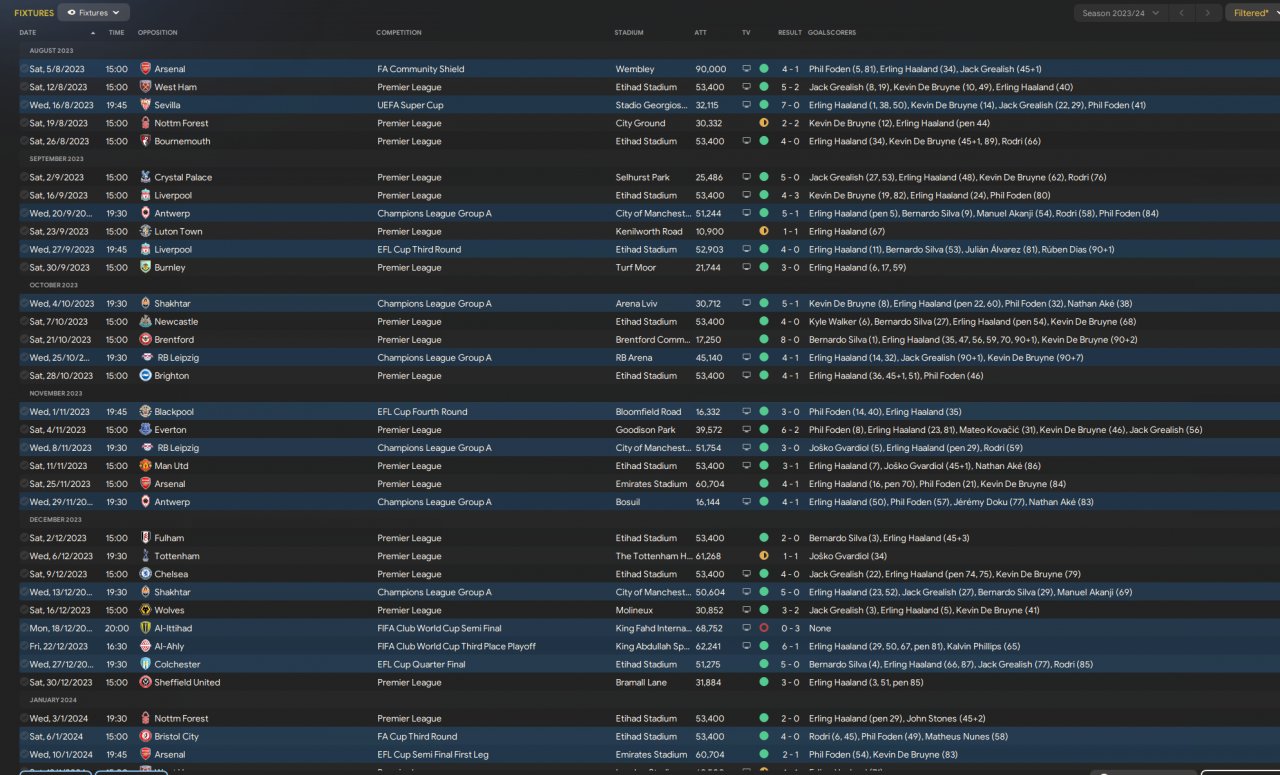The height and width of the screenshot is (775, 1280).
Task: Click the Al-Ittihad club badge
Action: click(146, 627)
